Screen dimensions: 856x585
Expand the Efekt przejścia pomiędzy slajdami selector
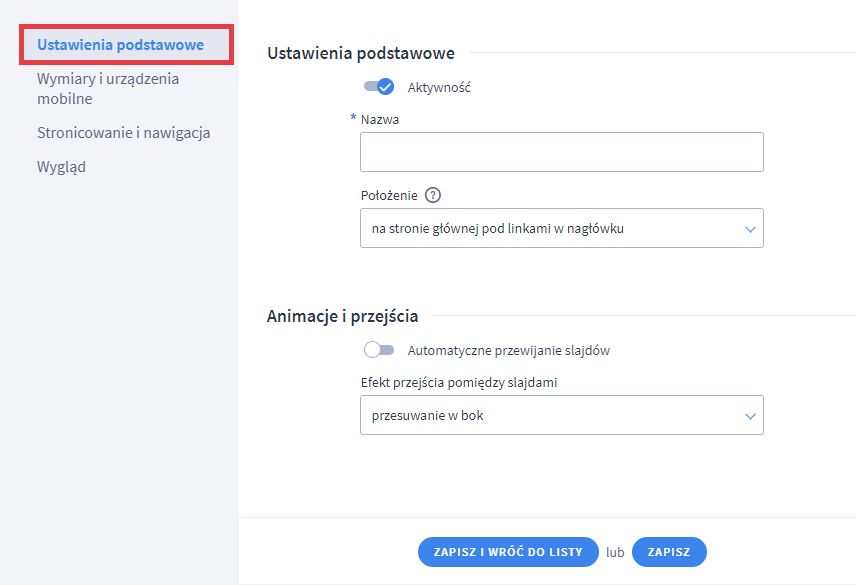(561, 415)
